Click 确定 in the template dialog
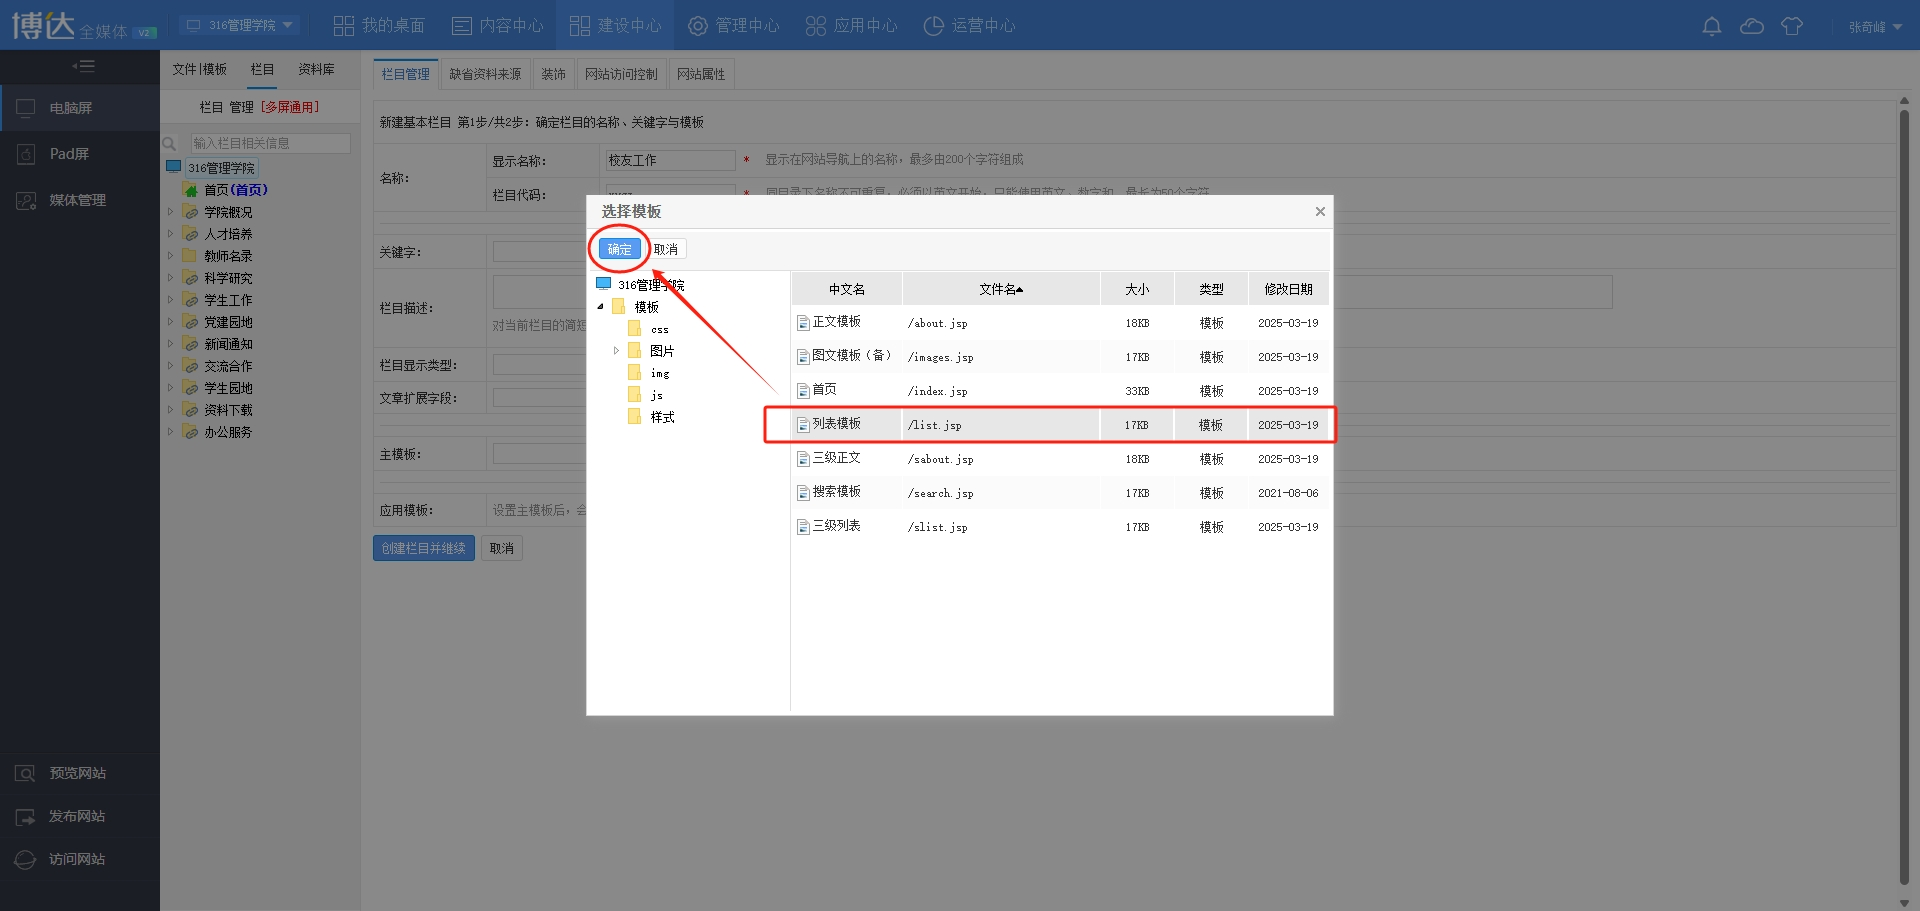 (620, 249)
